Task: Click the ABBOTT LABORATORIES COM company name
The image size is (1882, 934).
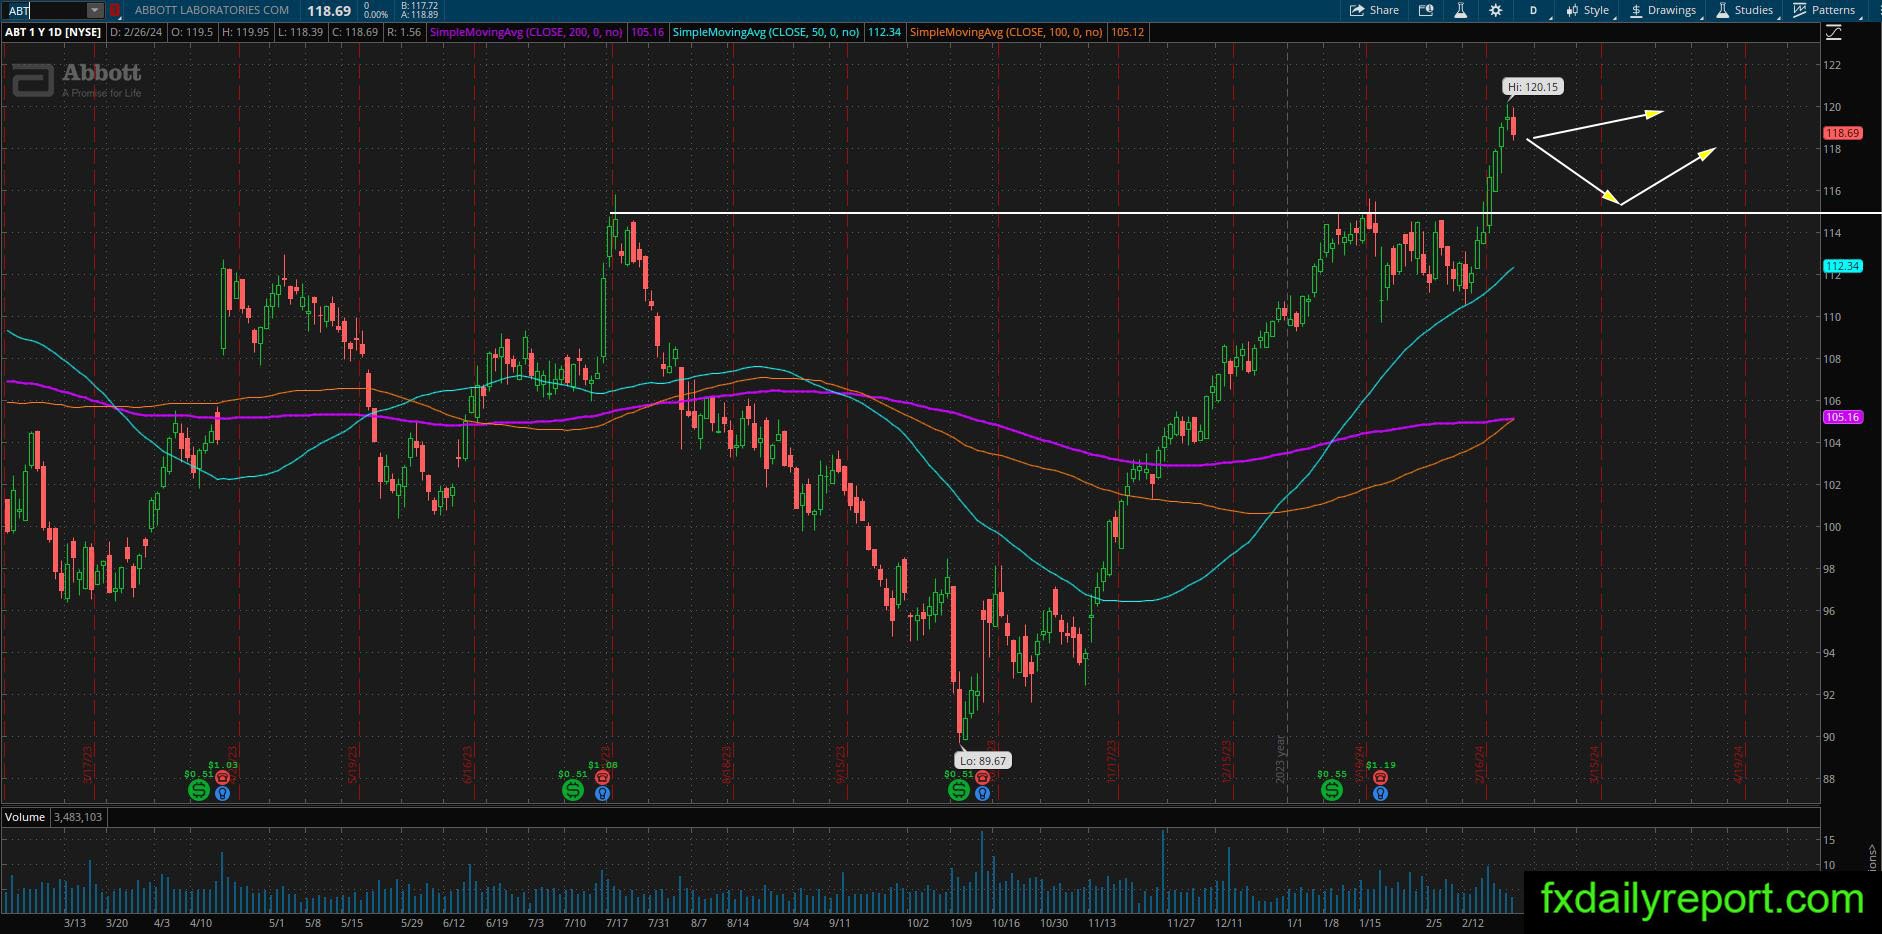Action: tap(212, 10)
